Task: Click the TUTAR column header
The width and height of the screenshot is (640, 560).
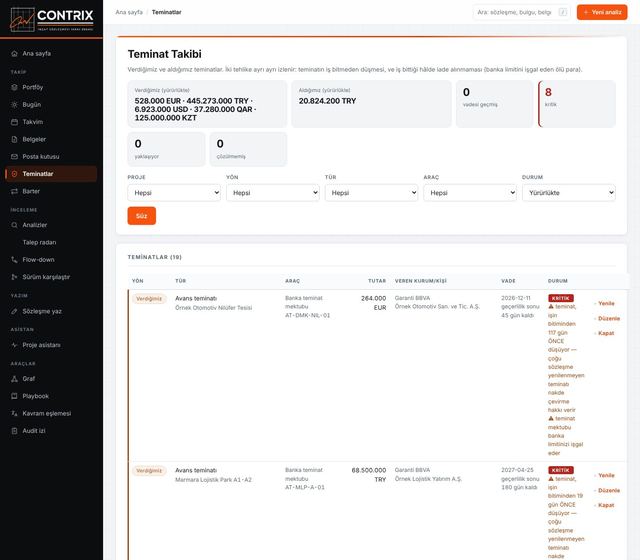Action: tap(377, 281)
